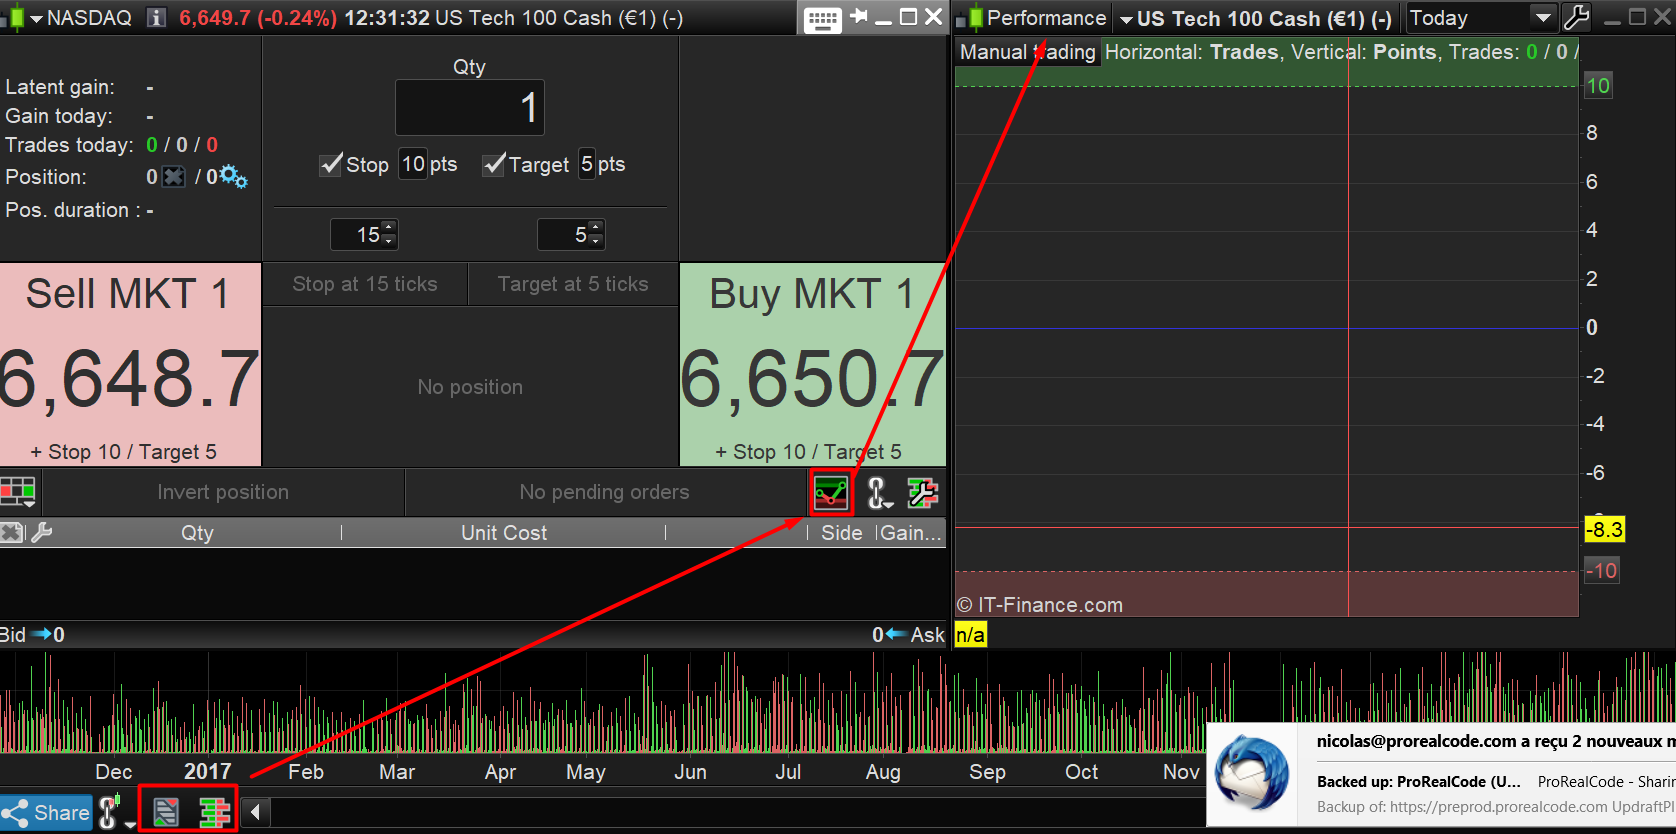1676x834 pixels.
Task: Open the chart link chain icon beside Share
Action: point(109,812)
